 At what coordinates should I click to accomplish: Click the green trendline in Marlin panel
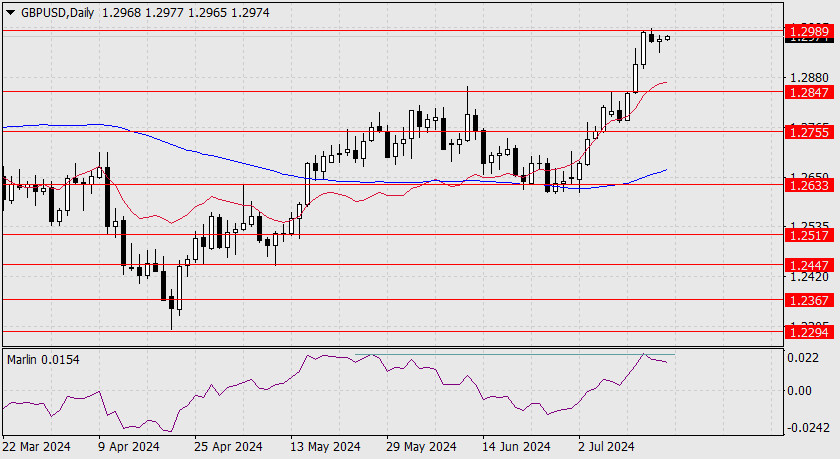click(515, 355)
